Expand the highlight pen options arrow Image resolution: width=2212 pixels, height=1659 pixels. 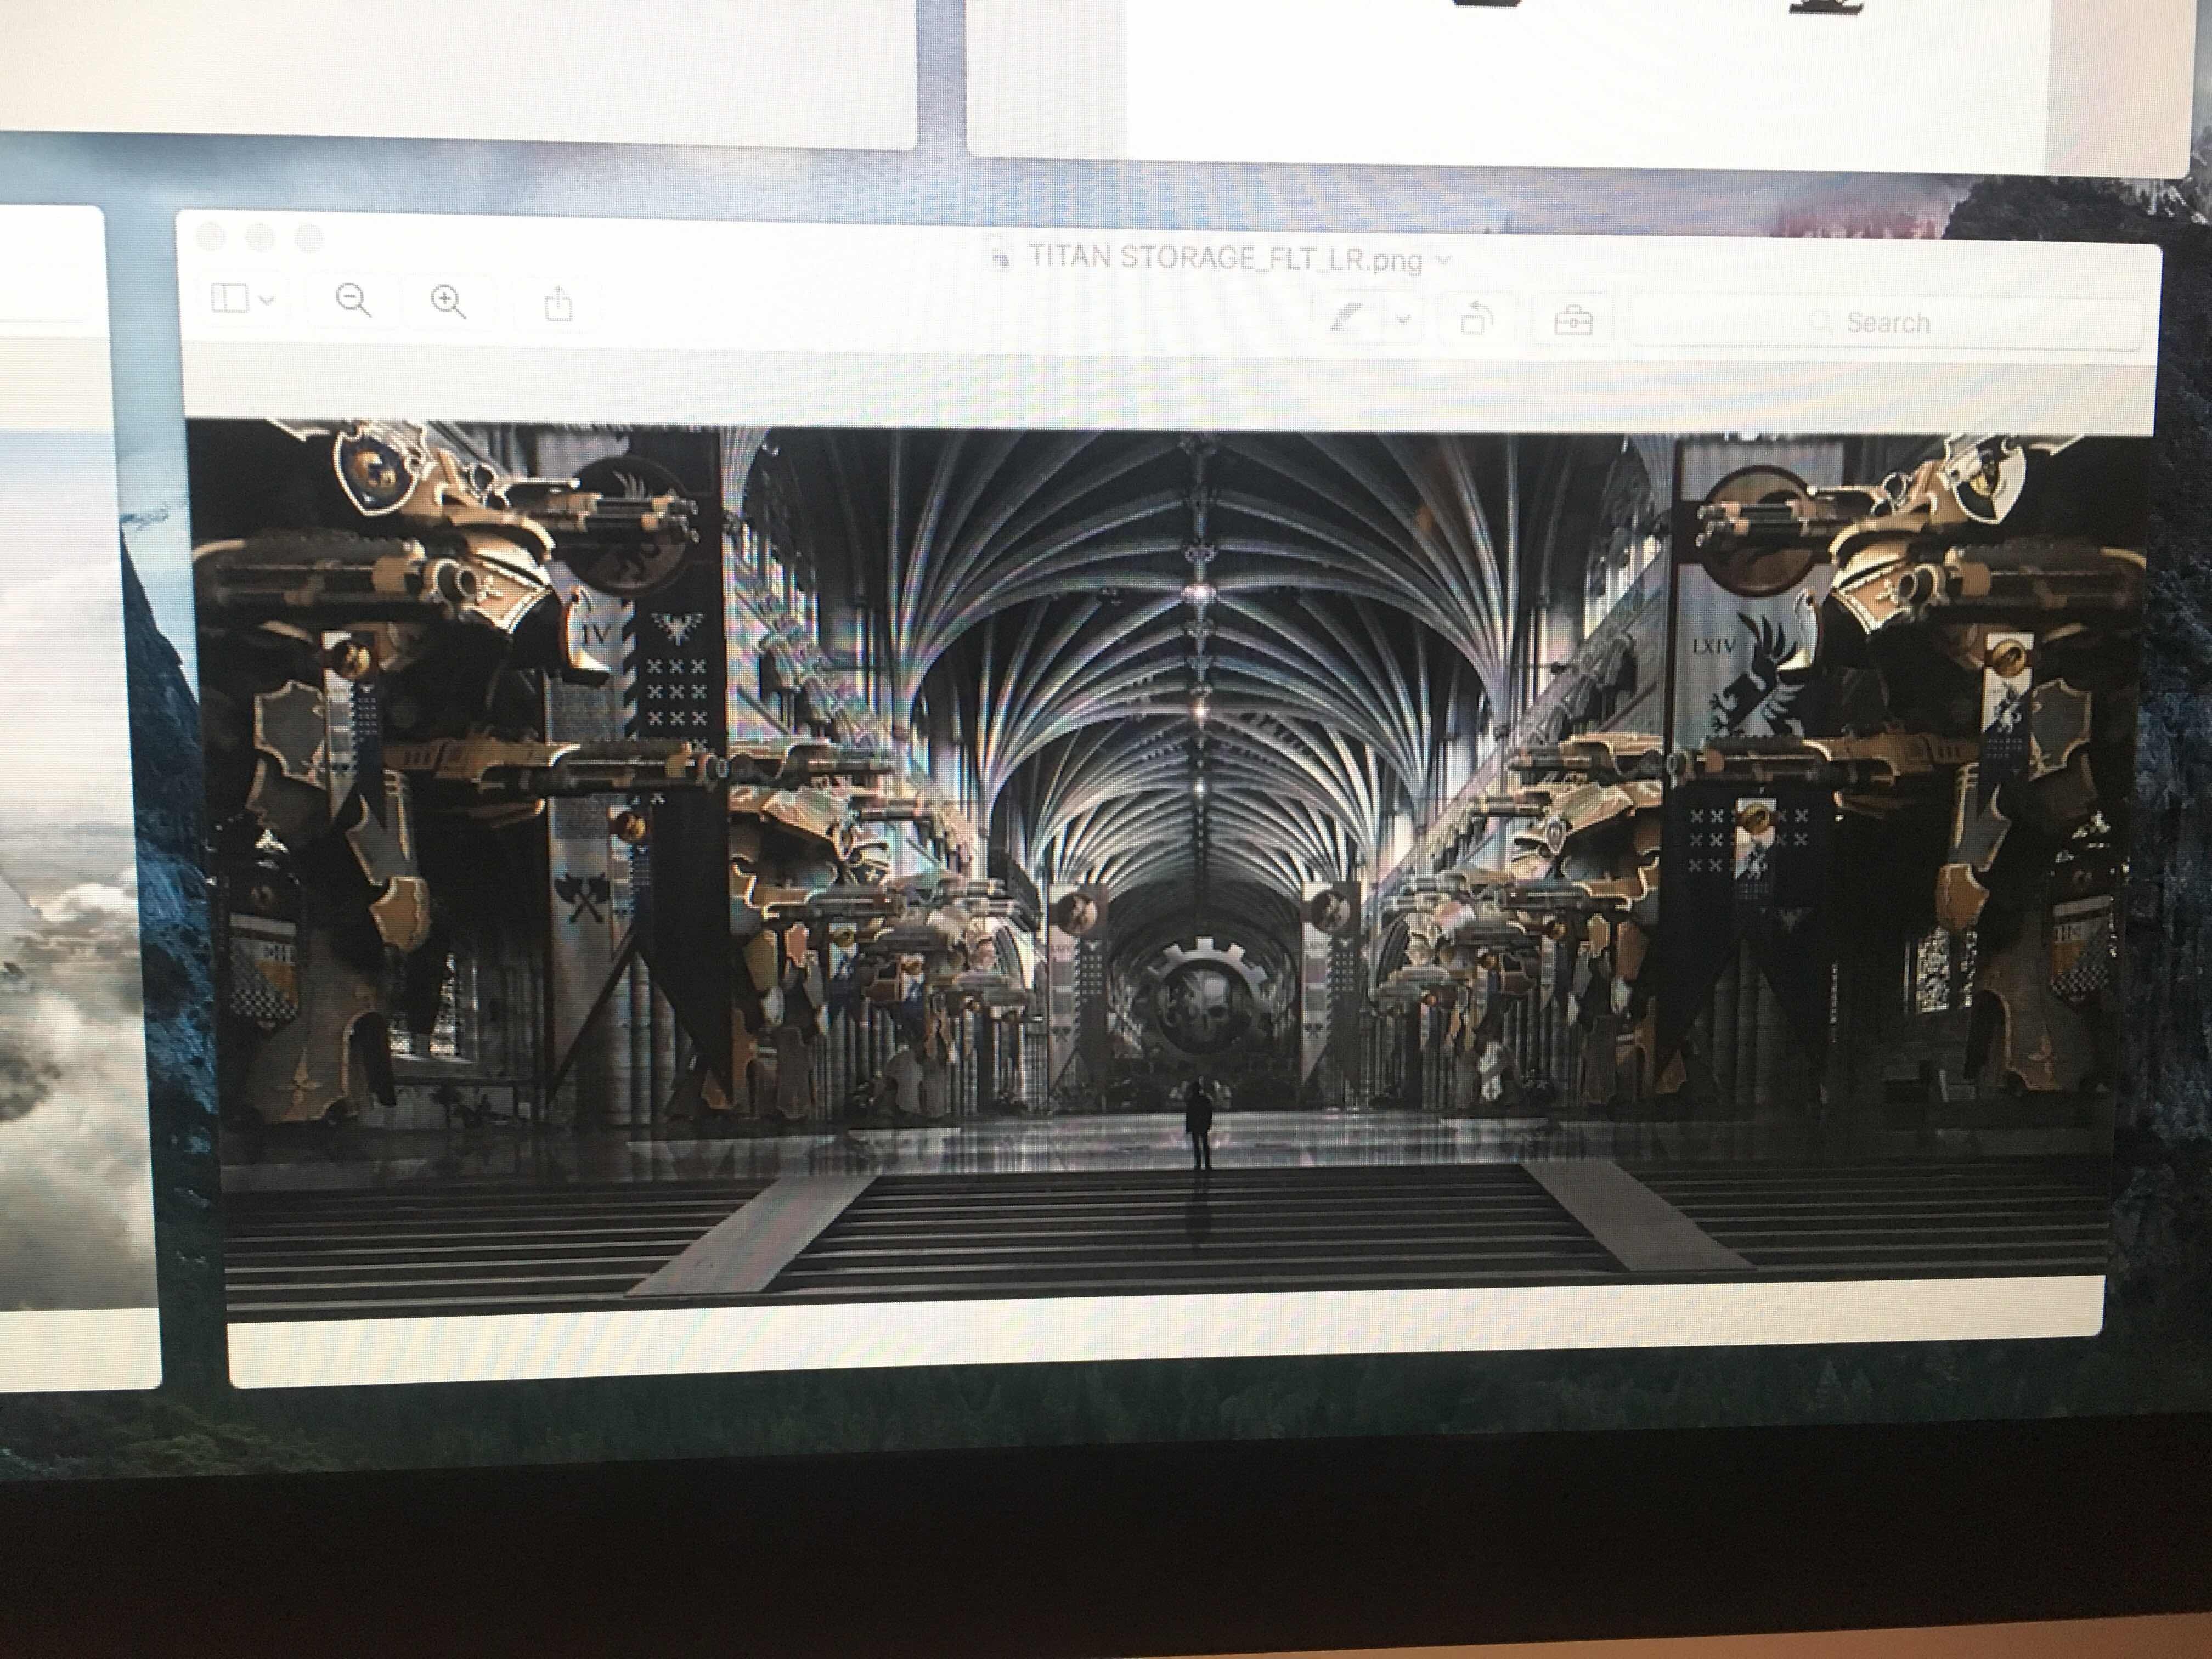pos(1403,319)
